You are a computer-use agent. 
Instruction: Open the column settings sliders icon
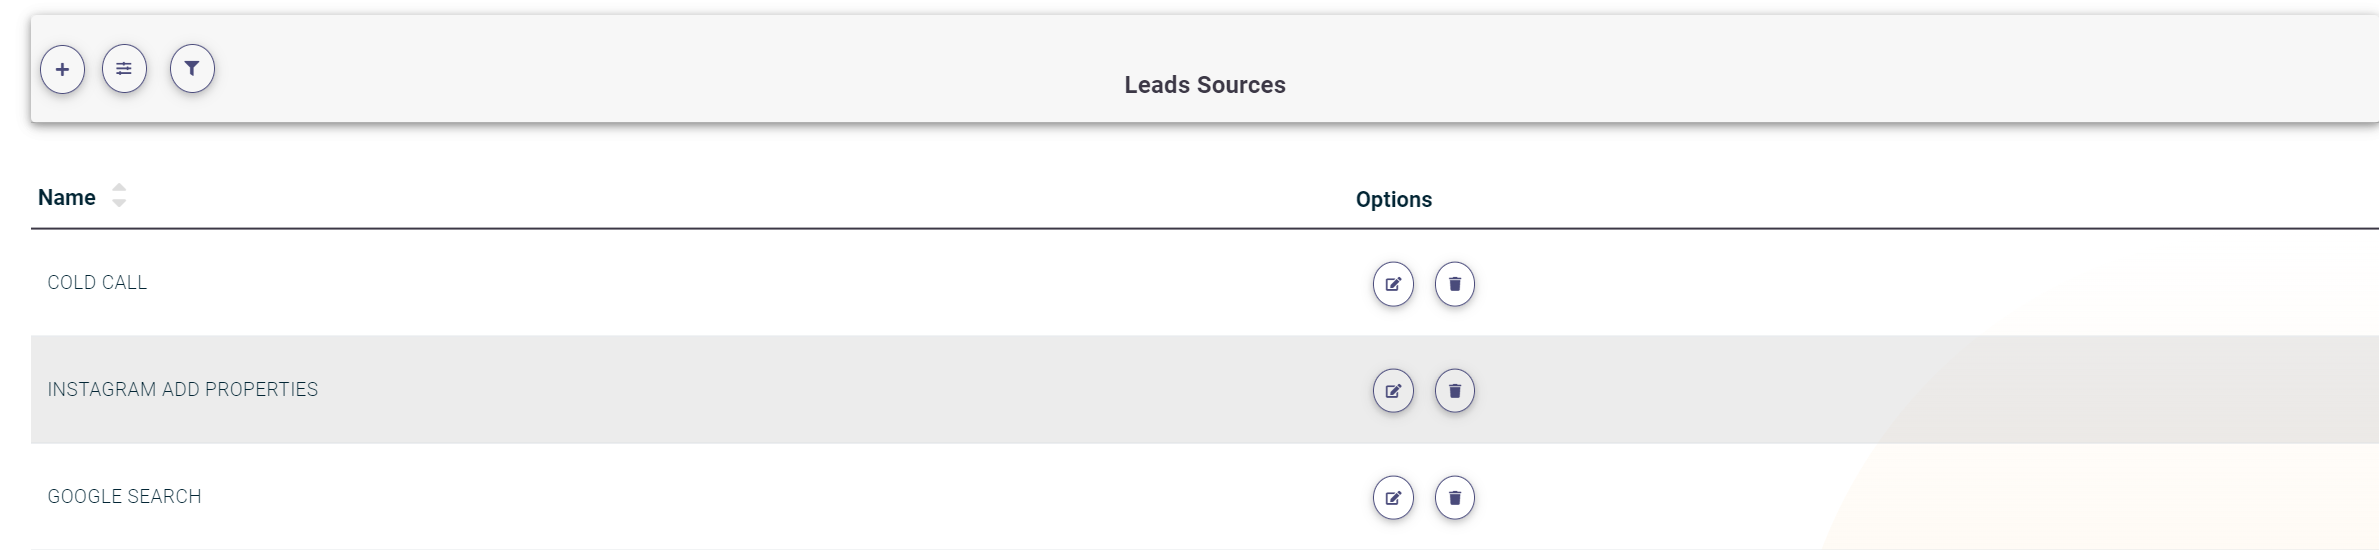tap(124, 70)
